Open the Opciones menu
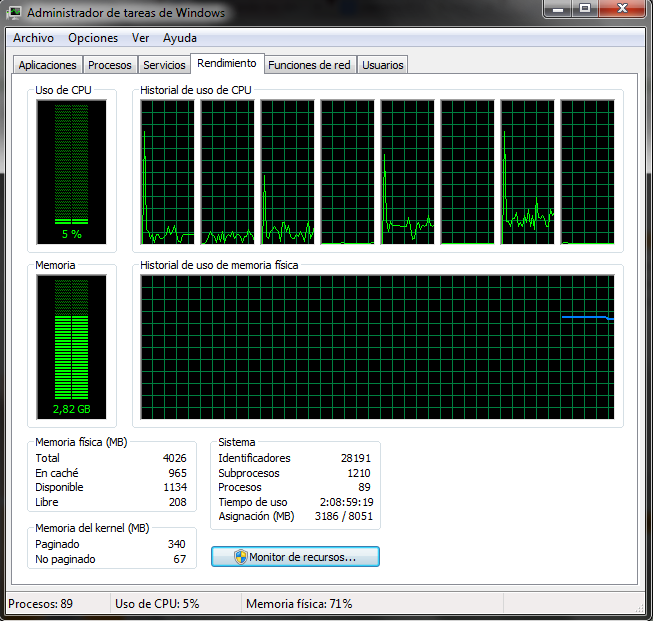653x621 pixels. coord(93,38)
